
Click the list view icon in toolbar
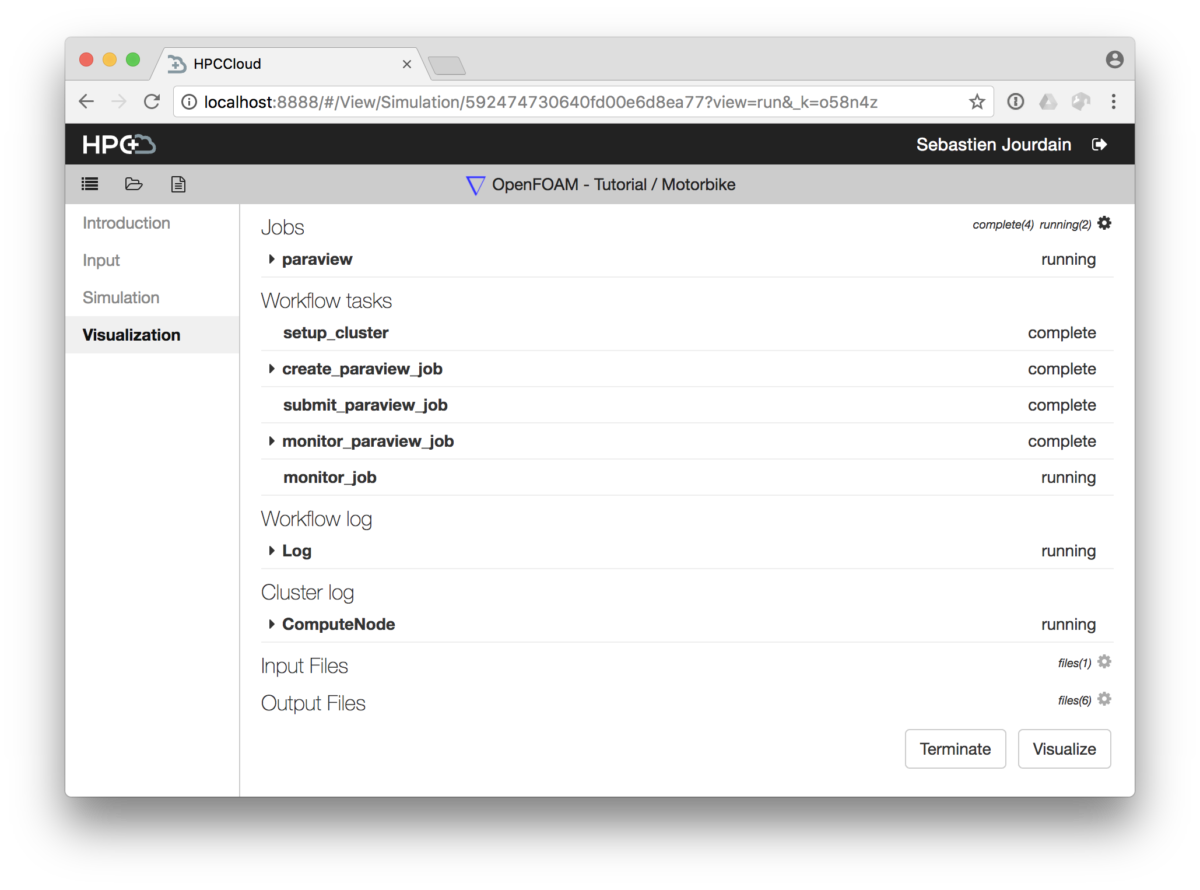coord(90,184)
